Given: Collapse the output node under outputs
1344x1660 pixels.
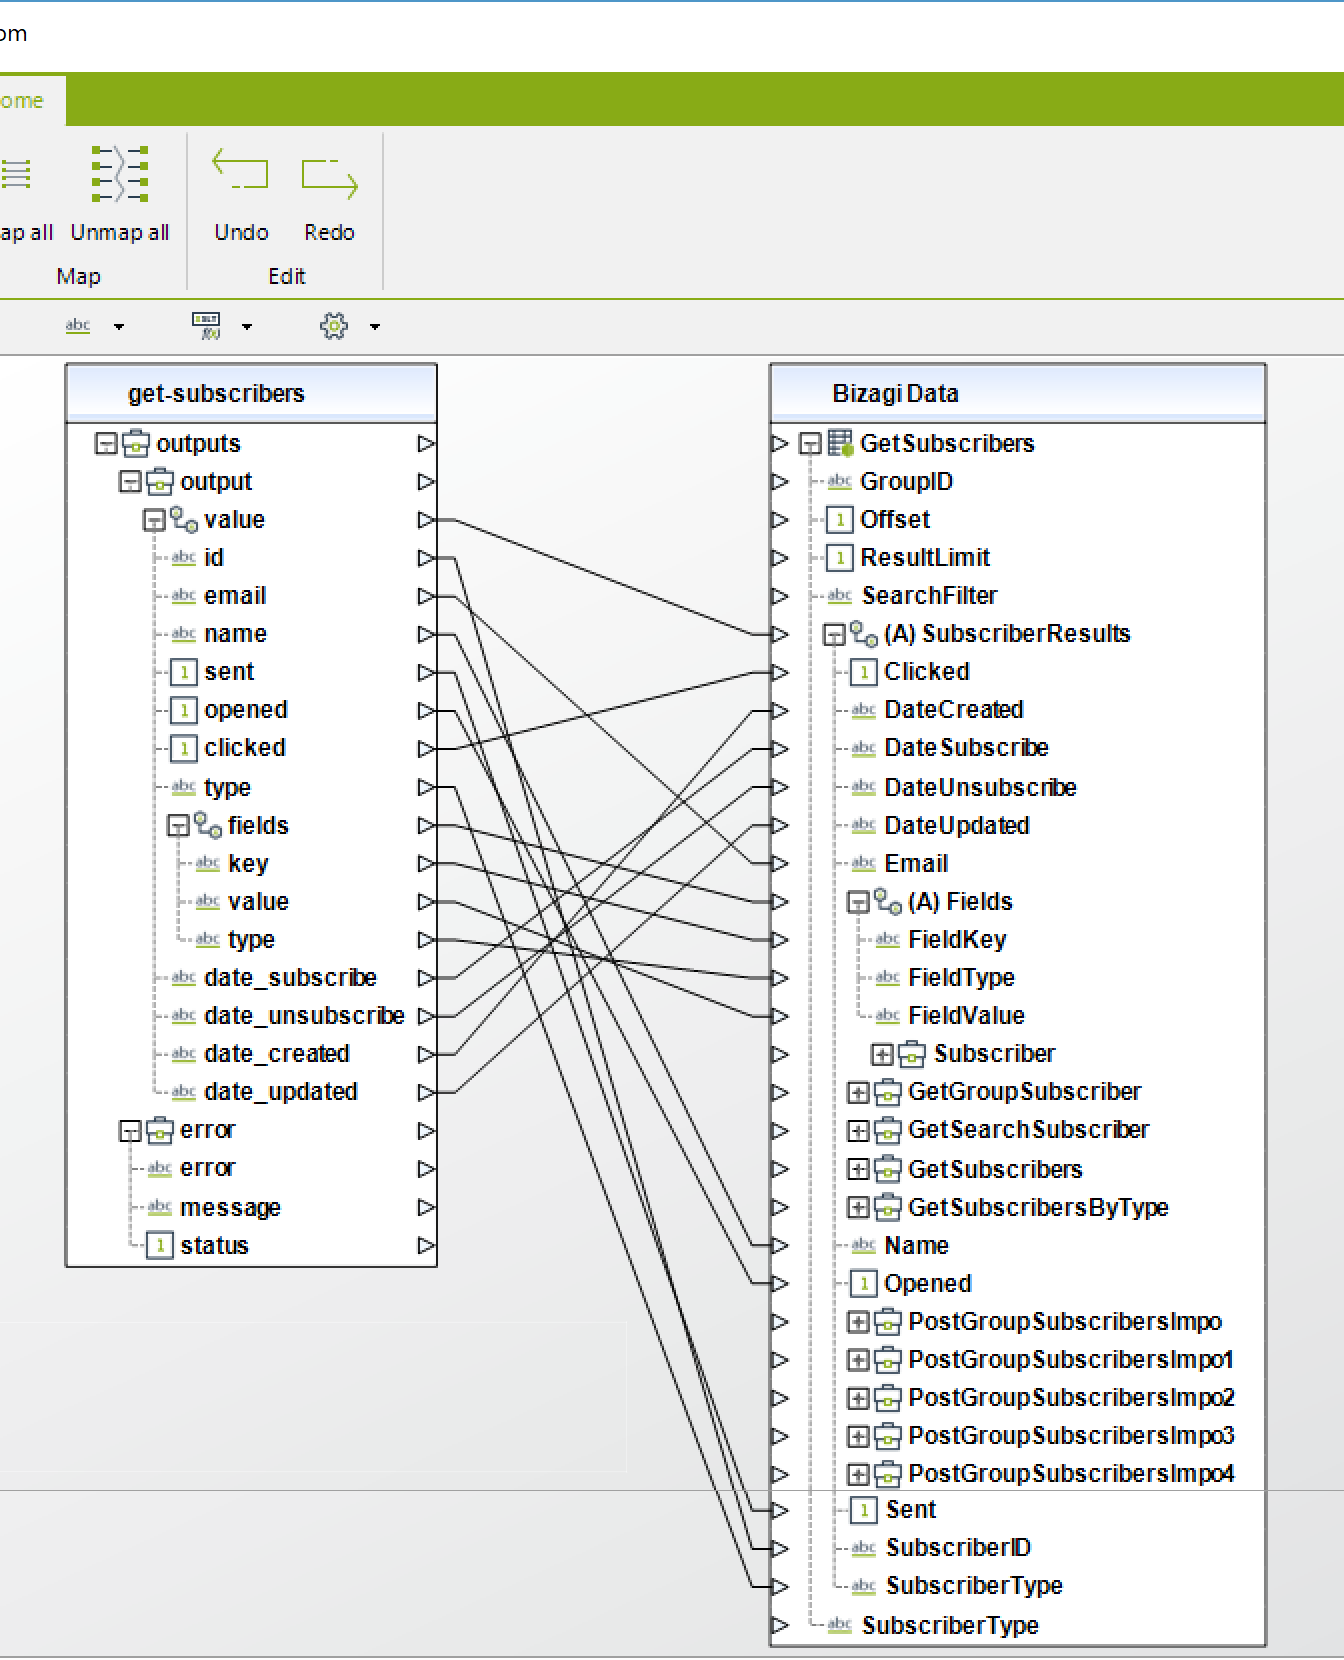Looking at the screenshot, I should [x=129, y=481].
